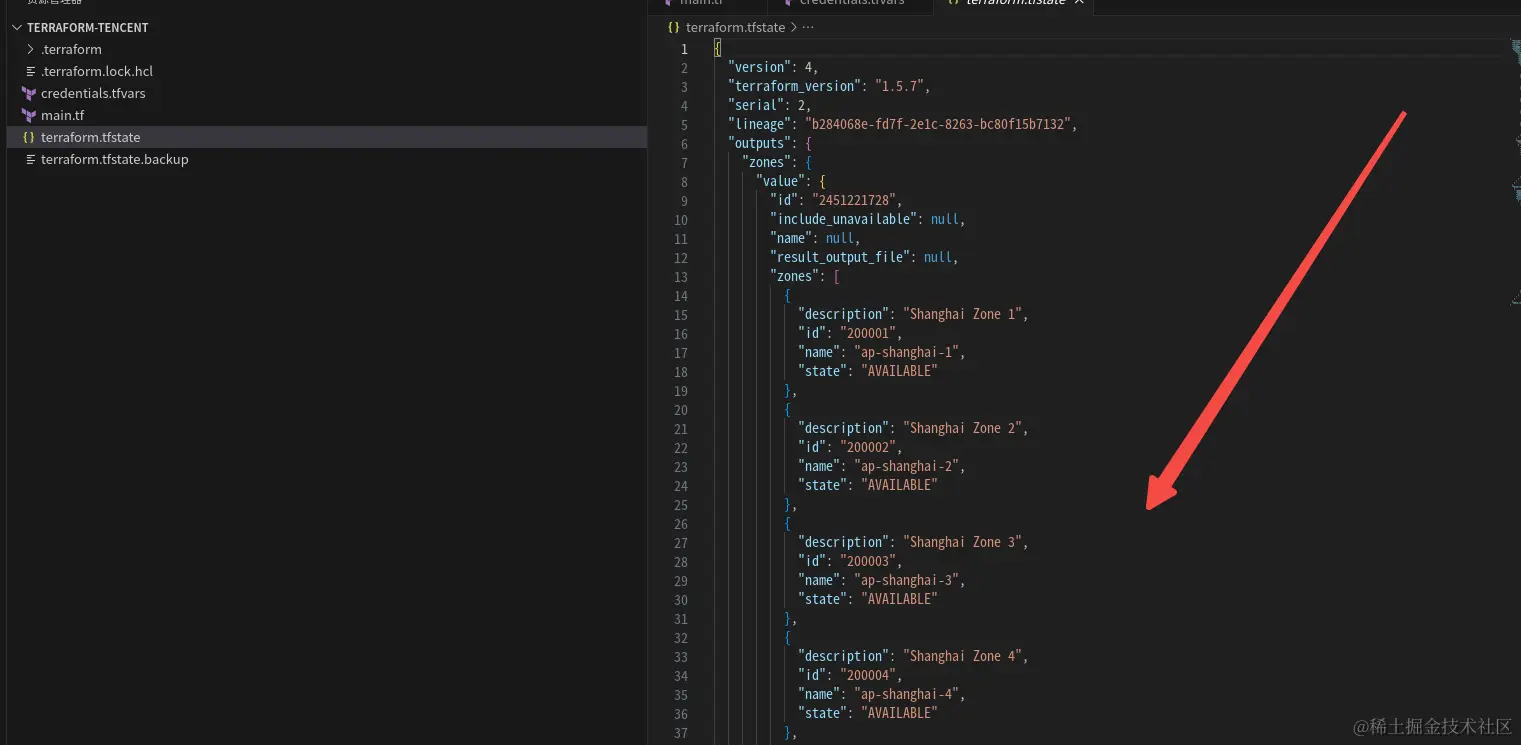
Task: Click the "ap-shanghai-1" name value
Action: (x=906, y=352)
